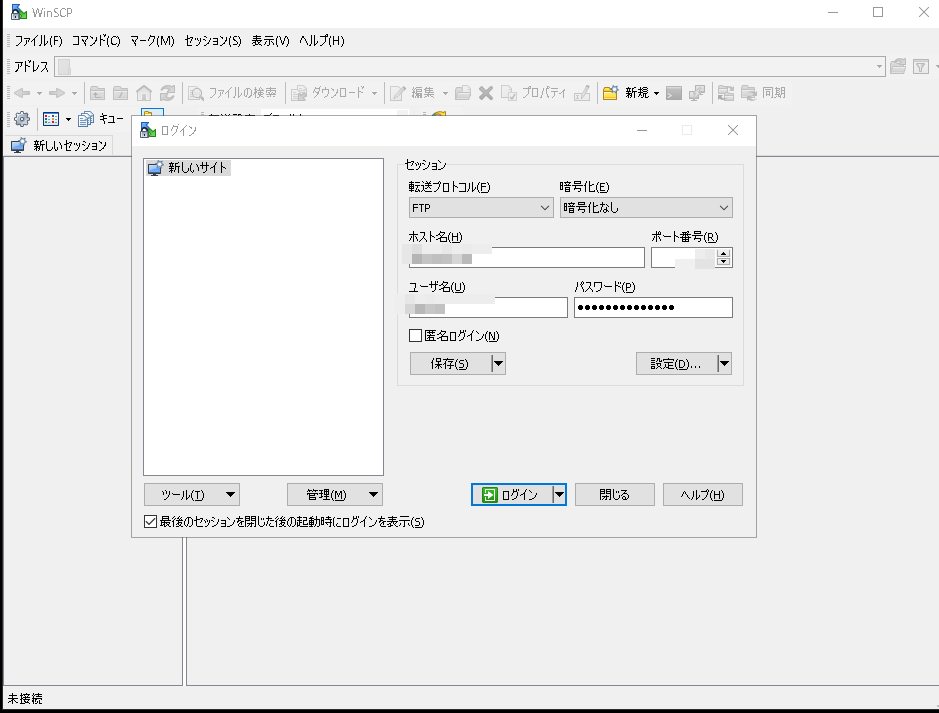Click the ログイン button
Image resolution: width=939 pixels, height=713 pixels.
coord(510,495)
